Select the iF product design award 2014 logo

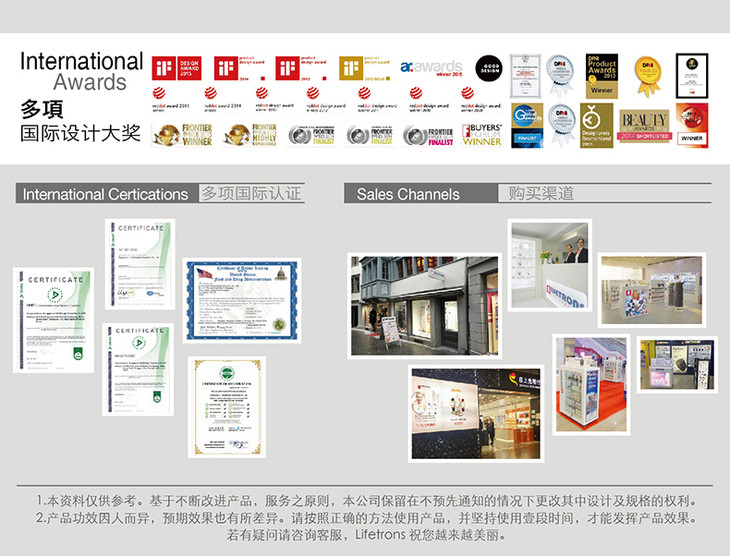(x=239, y=68)
